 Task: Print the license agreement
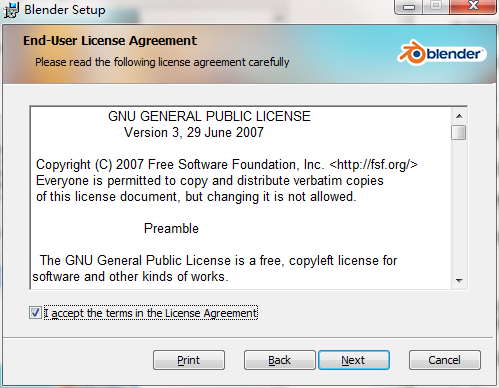coord(189,360)
